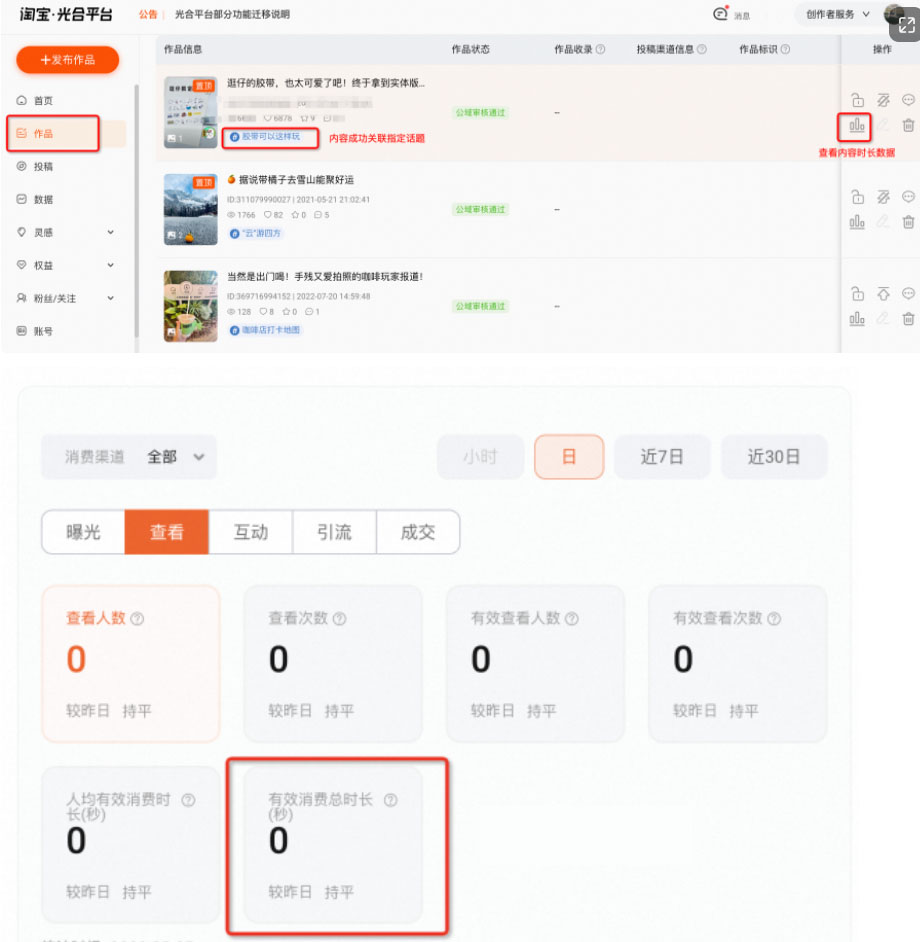Open the 光合平台部分功能迁移说明 announcement link
920x942 pixels.
point(233,15)
